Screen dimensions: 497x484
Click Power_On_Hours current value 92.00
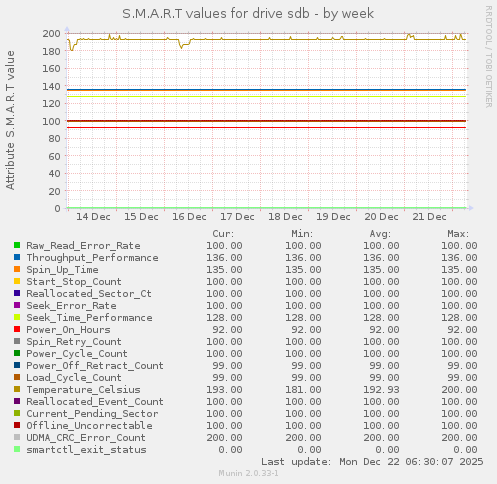click(x=227, y=330)
